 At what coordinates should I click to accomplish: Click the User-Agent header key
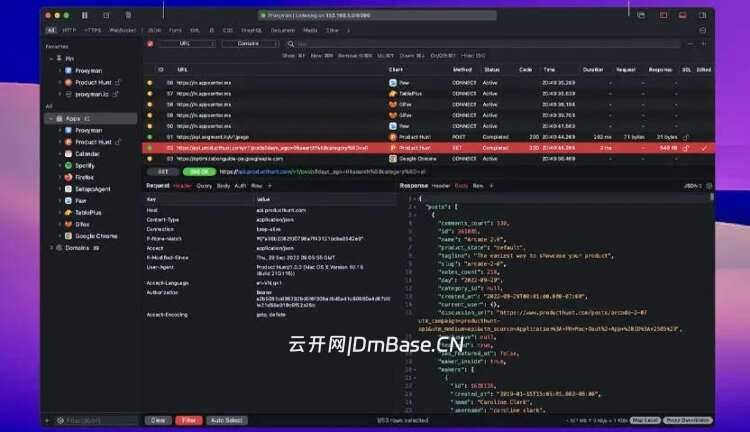click(160, 267)
